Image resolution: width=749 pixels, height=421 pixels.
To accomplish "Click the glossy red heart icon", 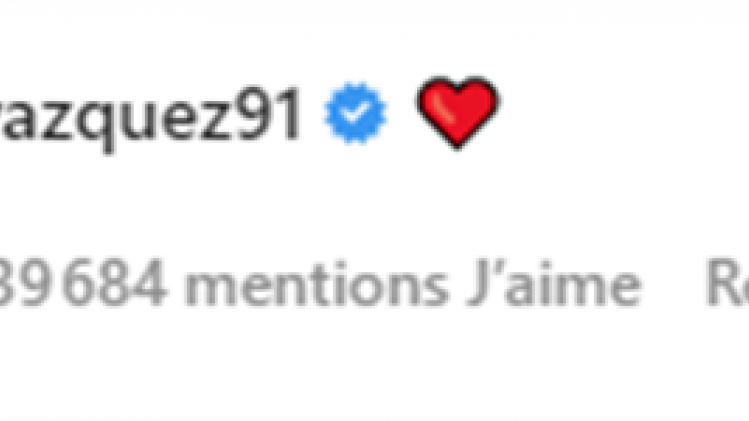I will point(458,112).
